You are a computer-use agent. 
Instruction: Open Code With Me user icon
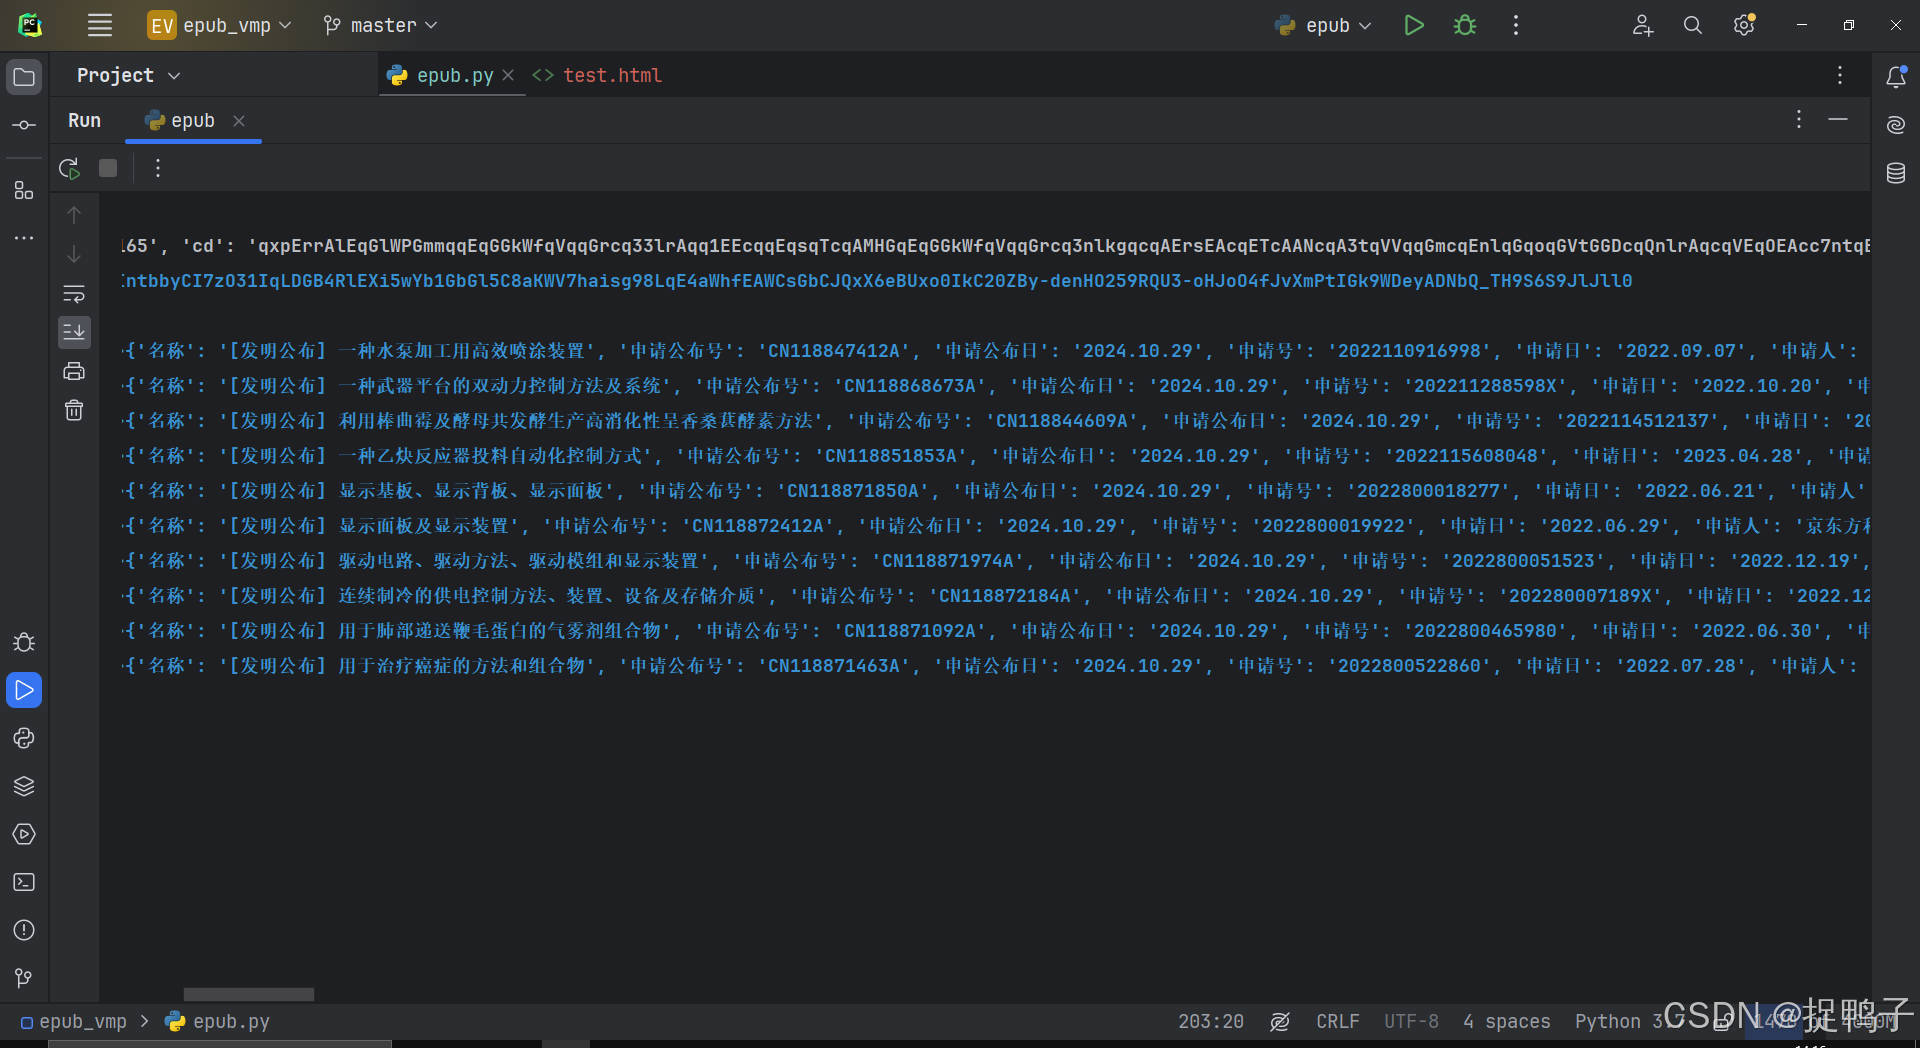click(x=1642, y=25)
